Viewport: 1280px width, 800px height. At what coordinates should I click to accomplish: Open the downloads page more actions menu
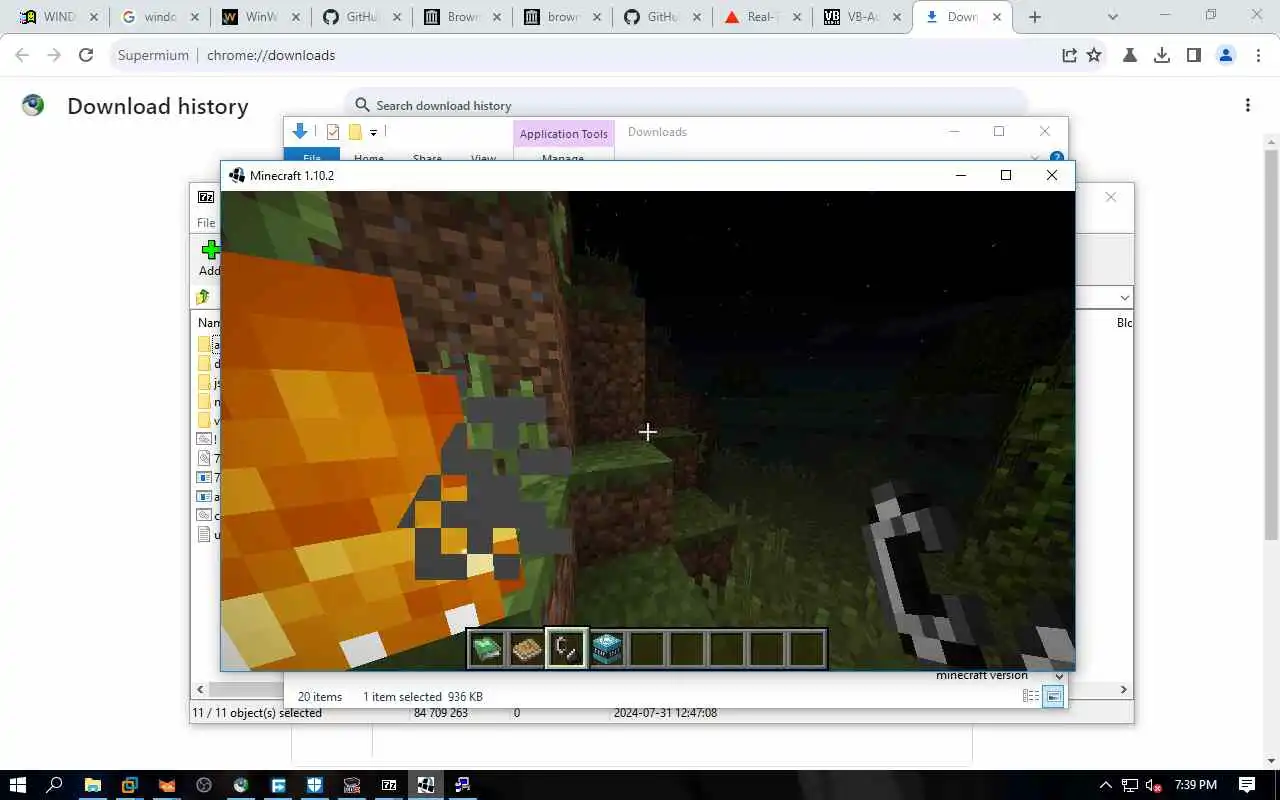[x=1247, y=105]
